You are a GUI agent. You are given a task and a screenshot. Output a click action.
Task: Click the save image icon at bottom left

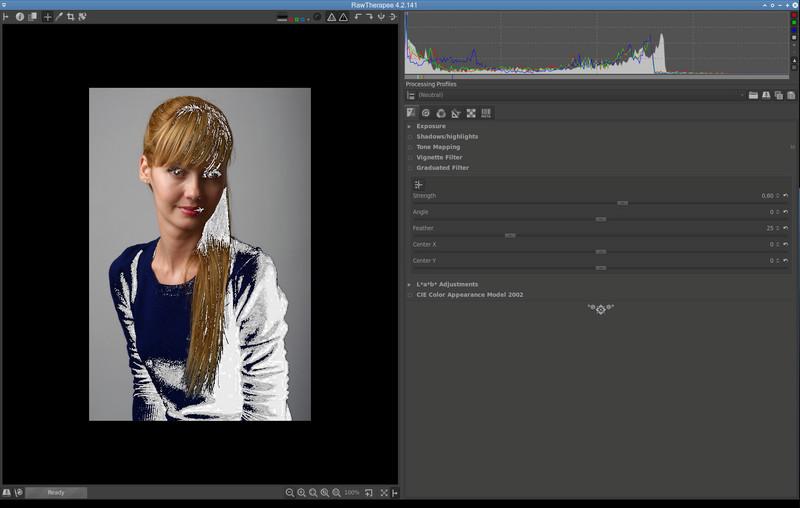(x=7, y=493)
